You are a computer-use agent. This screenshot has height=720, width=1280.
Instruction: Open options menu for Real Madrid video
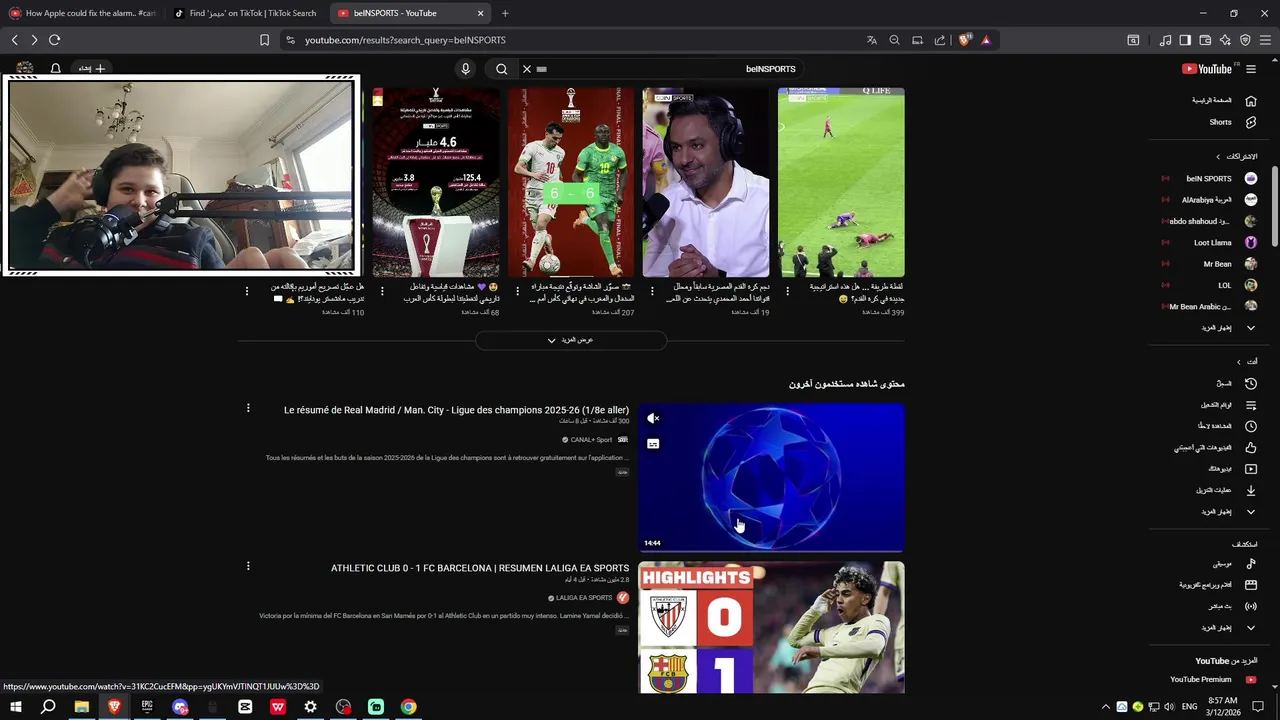(x=248, y=408)
